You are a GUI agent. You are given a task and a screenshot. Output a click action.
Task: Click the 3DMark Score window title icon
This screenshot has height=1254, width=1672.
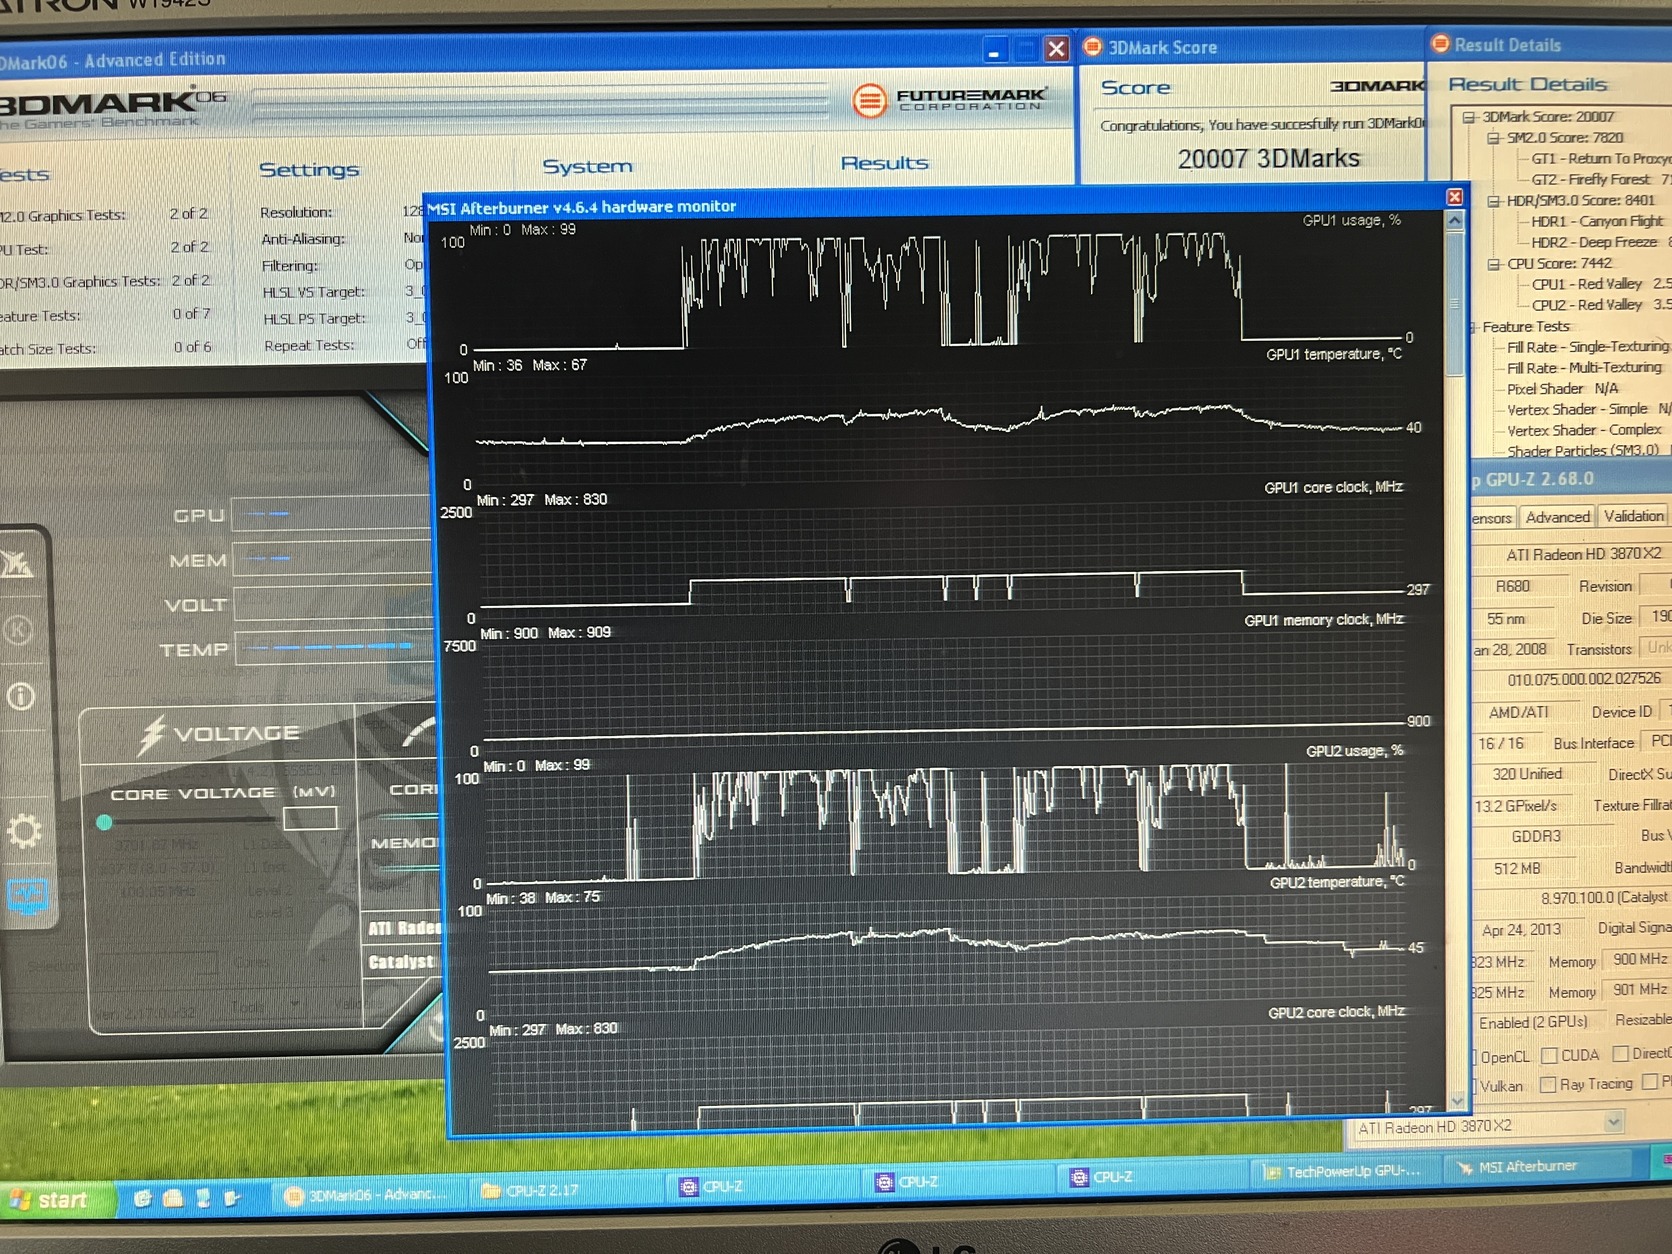click(1092, 47)
